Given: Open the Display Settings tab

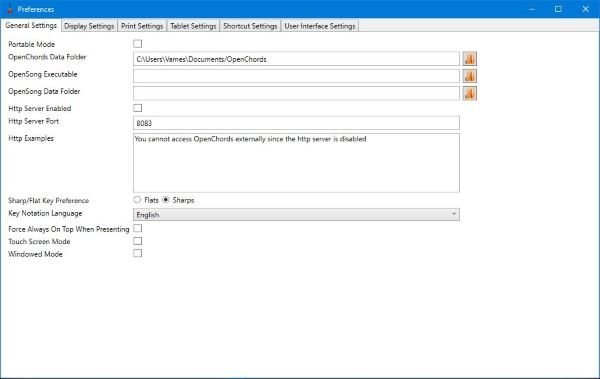Looking at the screenshot, I should 89,26.
